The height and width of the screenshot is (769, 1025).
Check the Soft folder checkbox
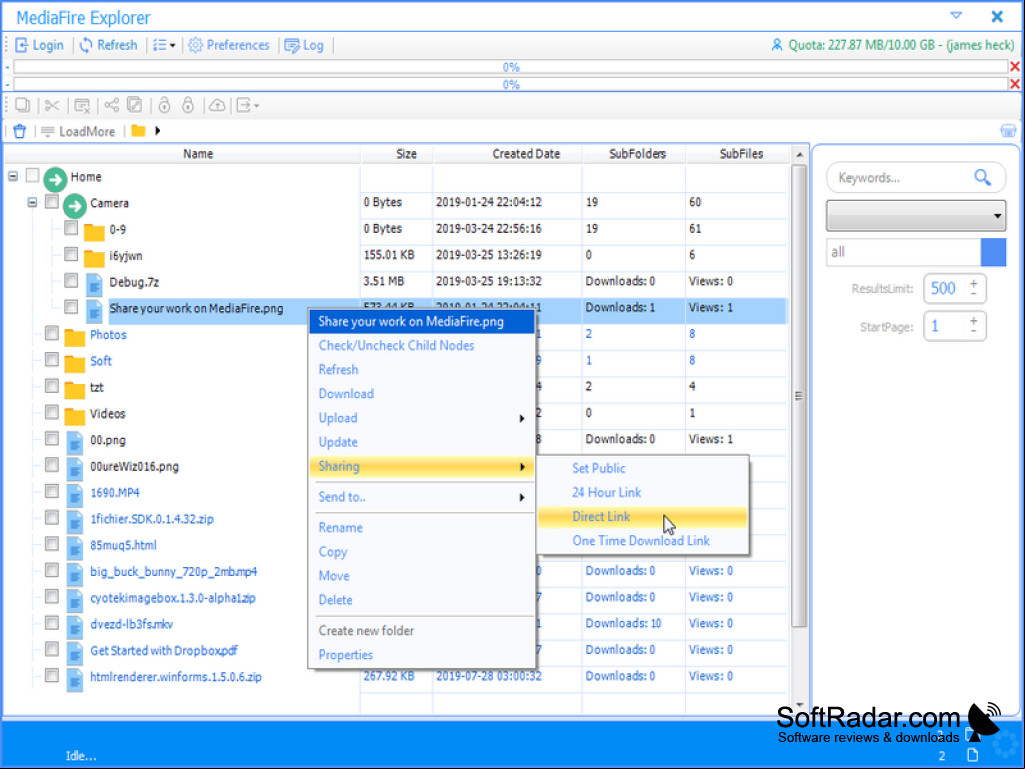tap(52, 360)
